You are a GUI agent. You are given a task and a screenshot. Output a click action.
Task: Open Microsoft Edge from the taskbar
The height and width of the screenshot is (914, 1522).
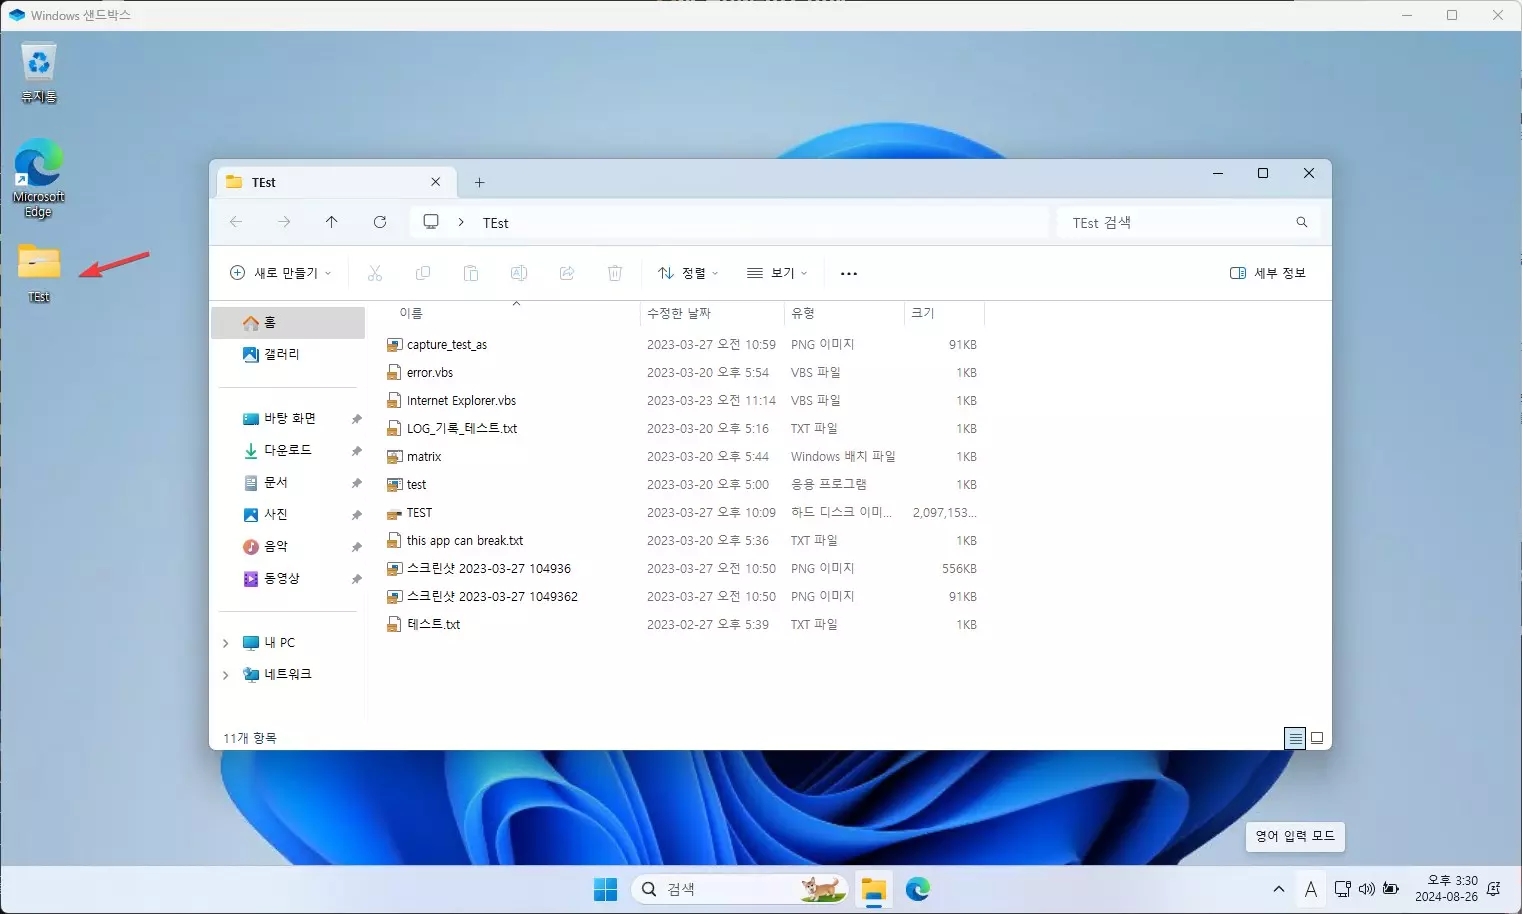[x=917, y=888]
